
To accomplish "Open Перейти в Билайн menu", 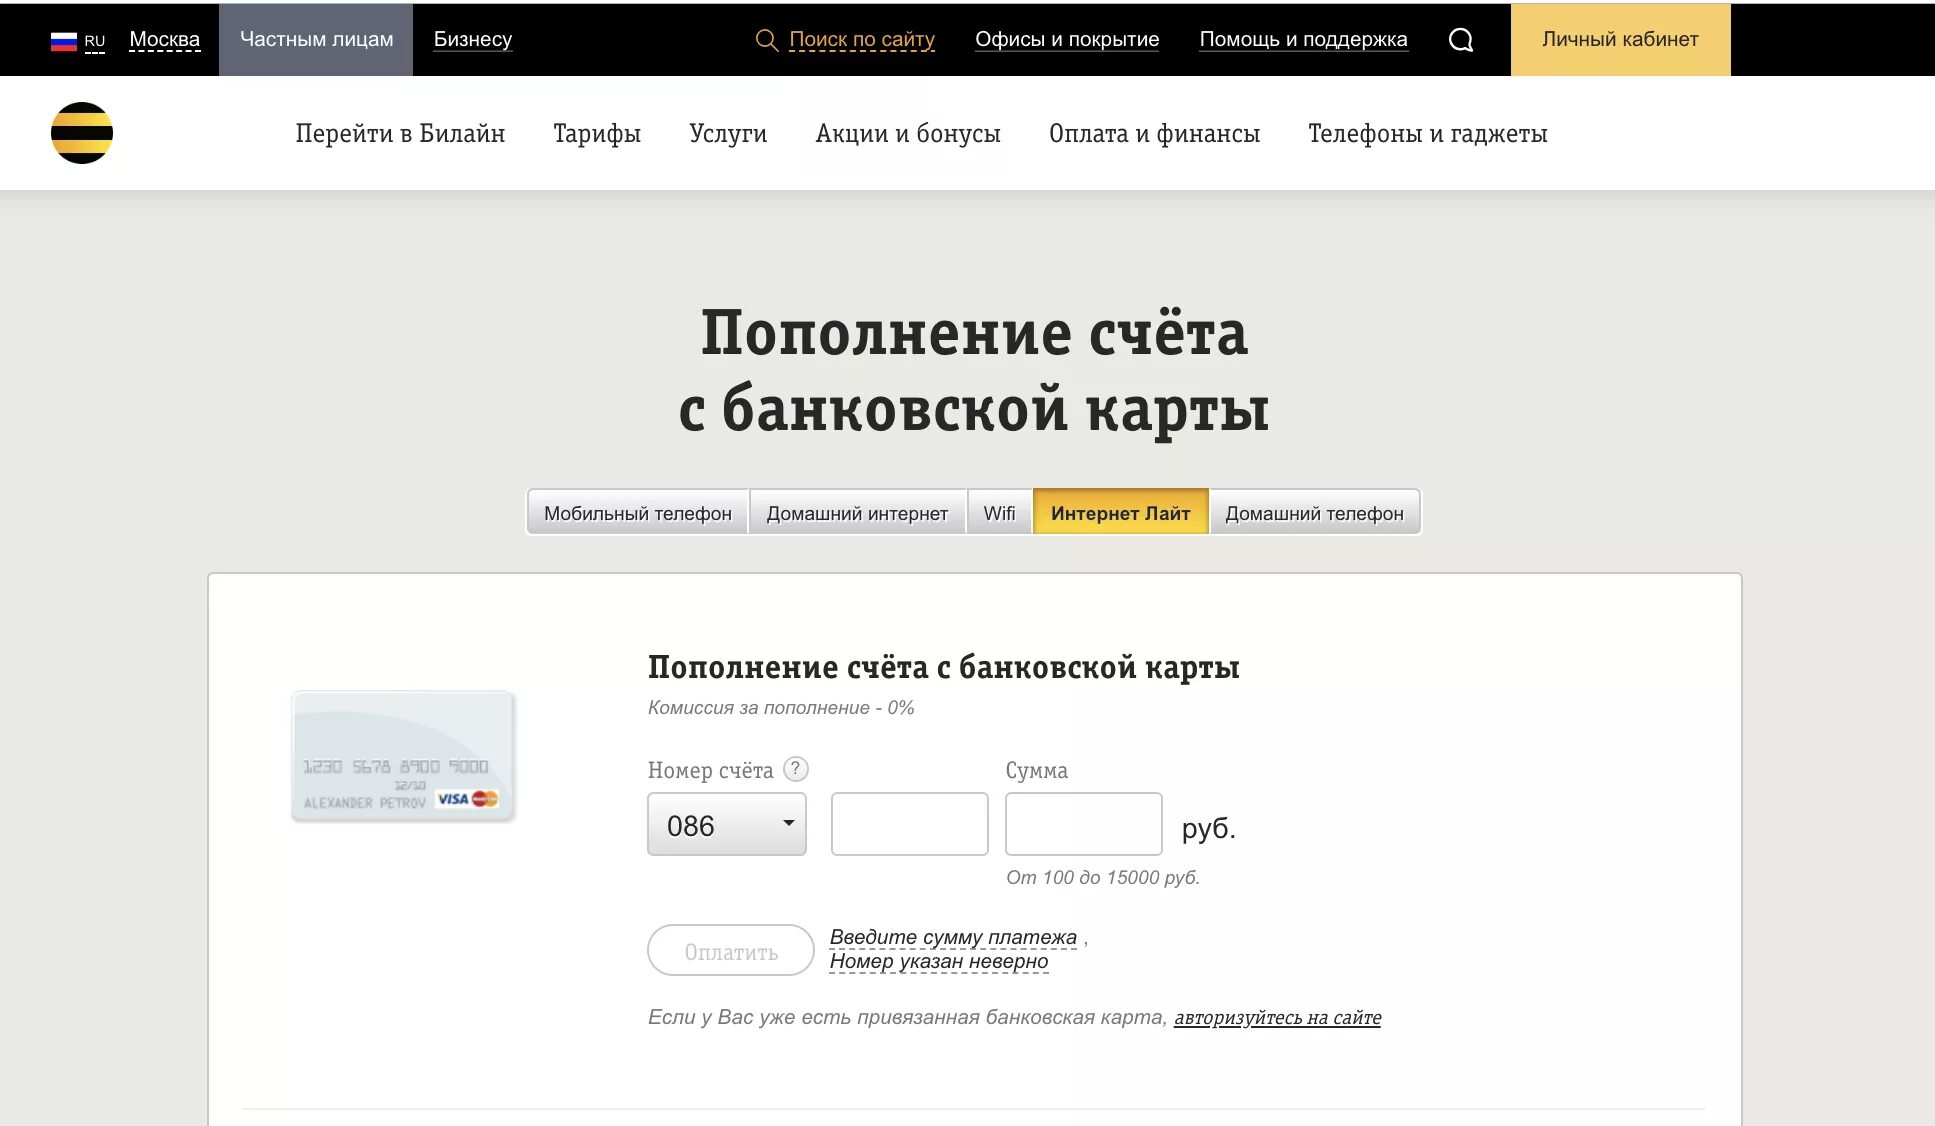I will (400, 133).
